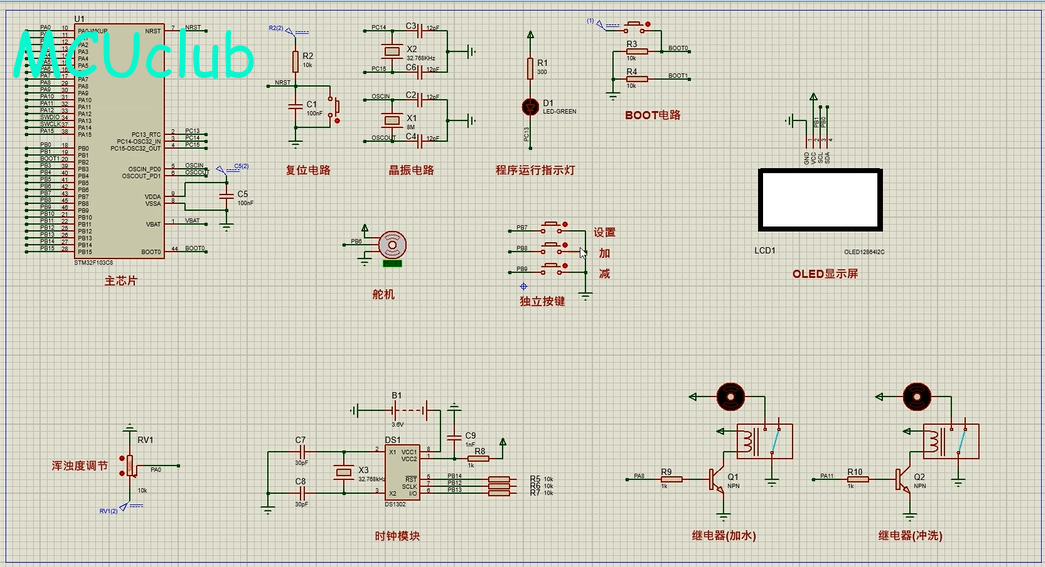The height and width of the screenshot is (567, 1045).
Task: Click the add-water relay coil
Action: pos(749,441)
